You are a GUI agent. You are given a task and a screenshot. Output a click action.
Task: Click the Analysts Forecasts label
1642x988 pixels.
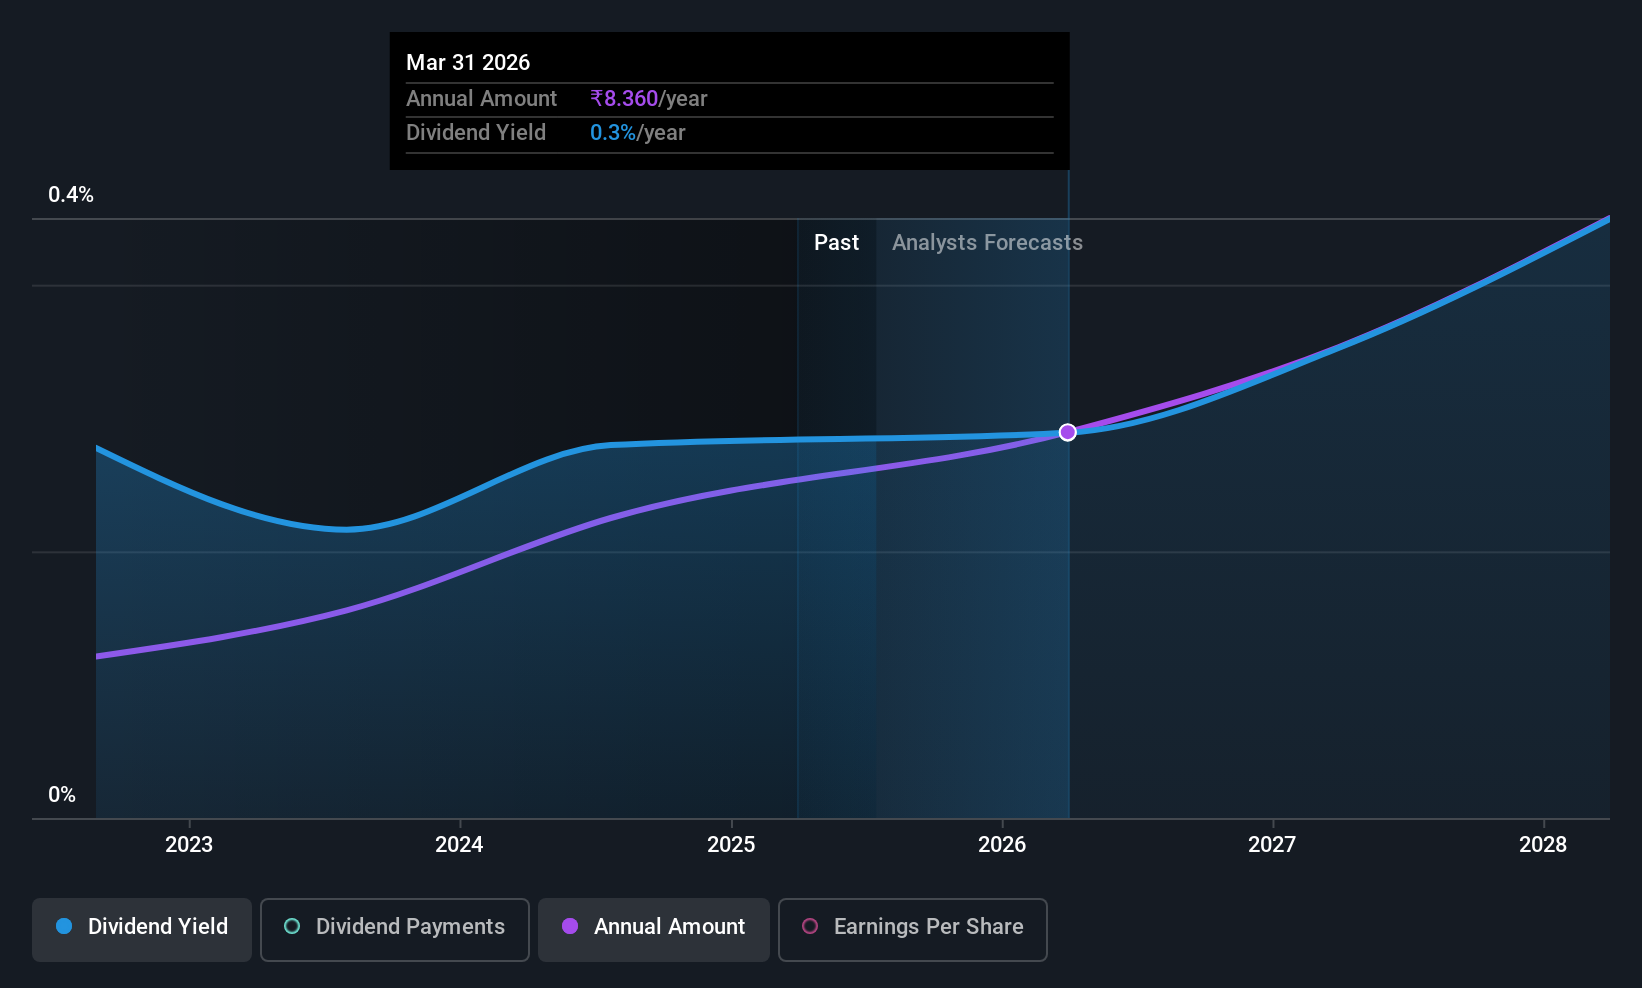[987, 242]
